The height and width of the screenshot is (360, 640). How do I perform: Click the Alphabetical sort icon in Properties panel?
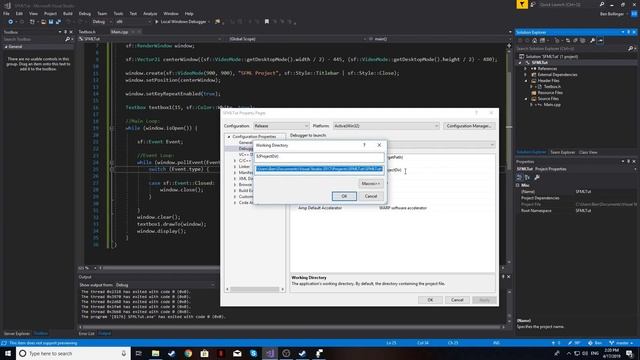point(527,177)
